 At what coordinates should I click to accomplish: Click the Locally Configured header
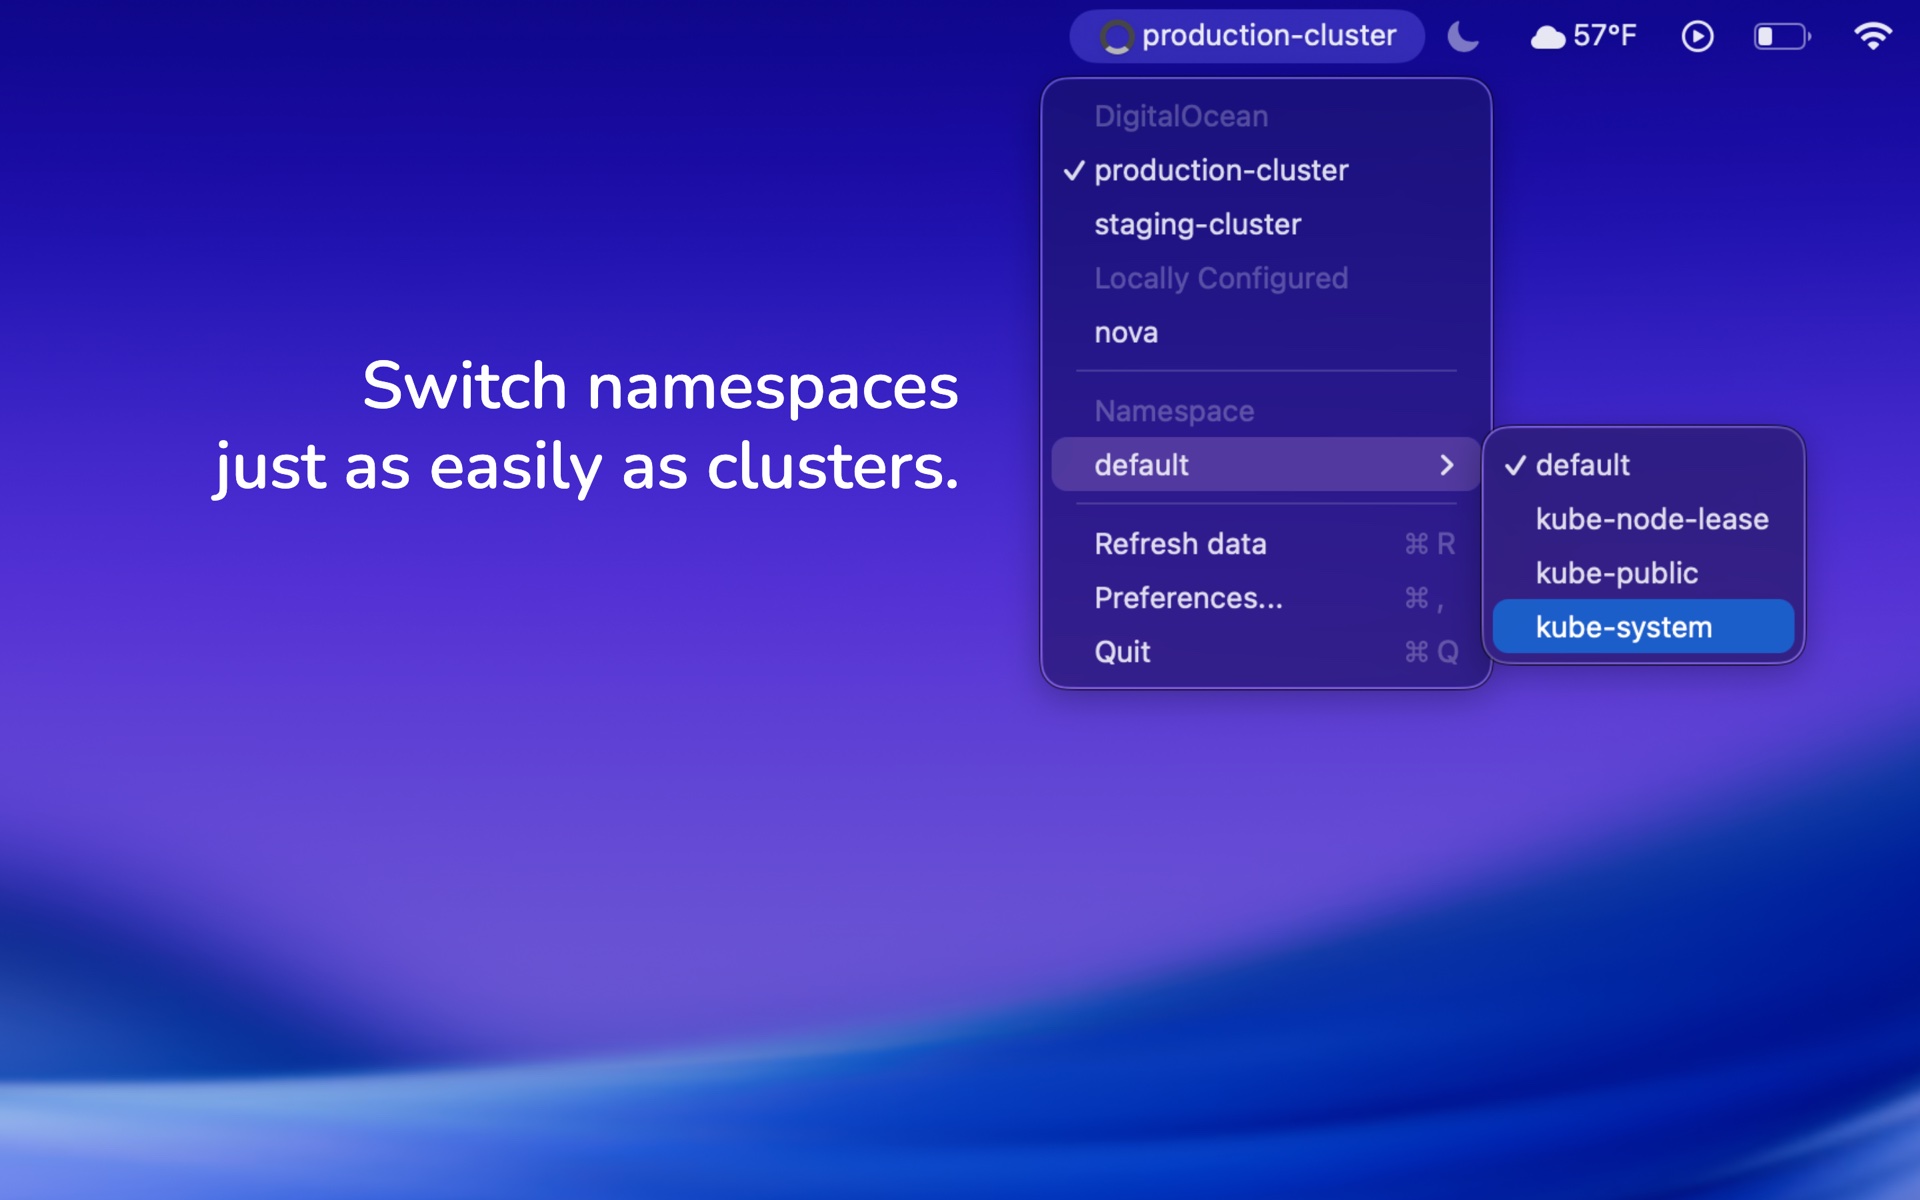(1221, 278)
